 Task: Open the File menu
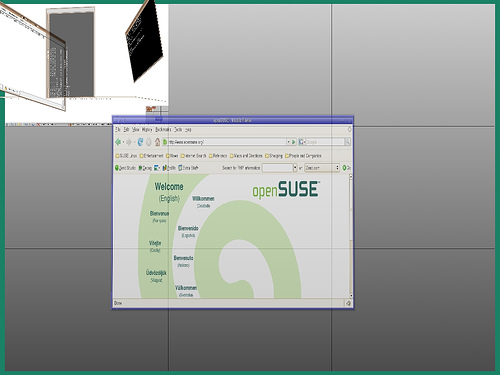click(118, 129)
